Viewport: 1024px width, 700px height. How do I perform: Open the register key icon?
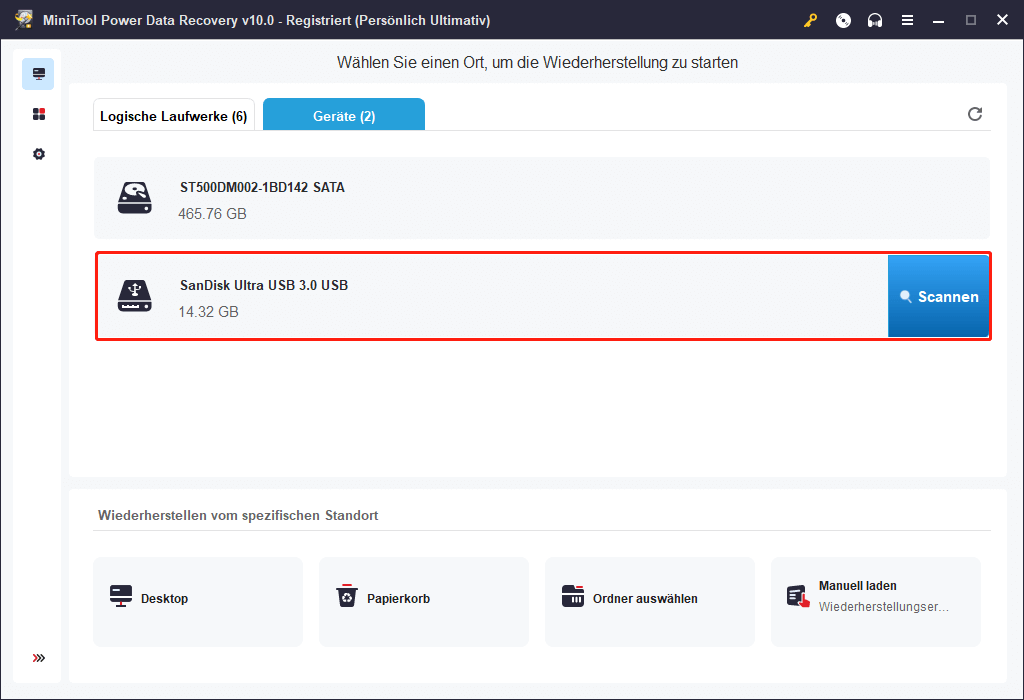click(811, 20)
